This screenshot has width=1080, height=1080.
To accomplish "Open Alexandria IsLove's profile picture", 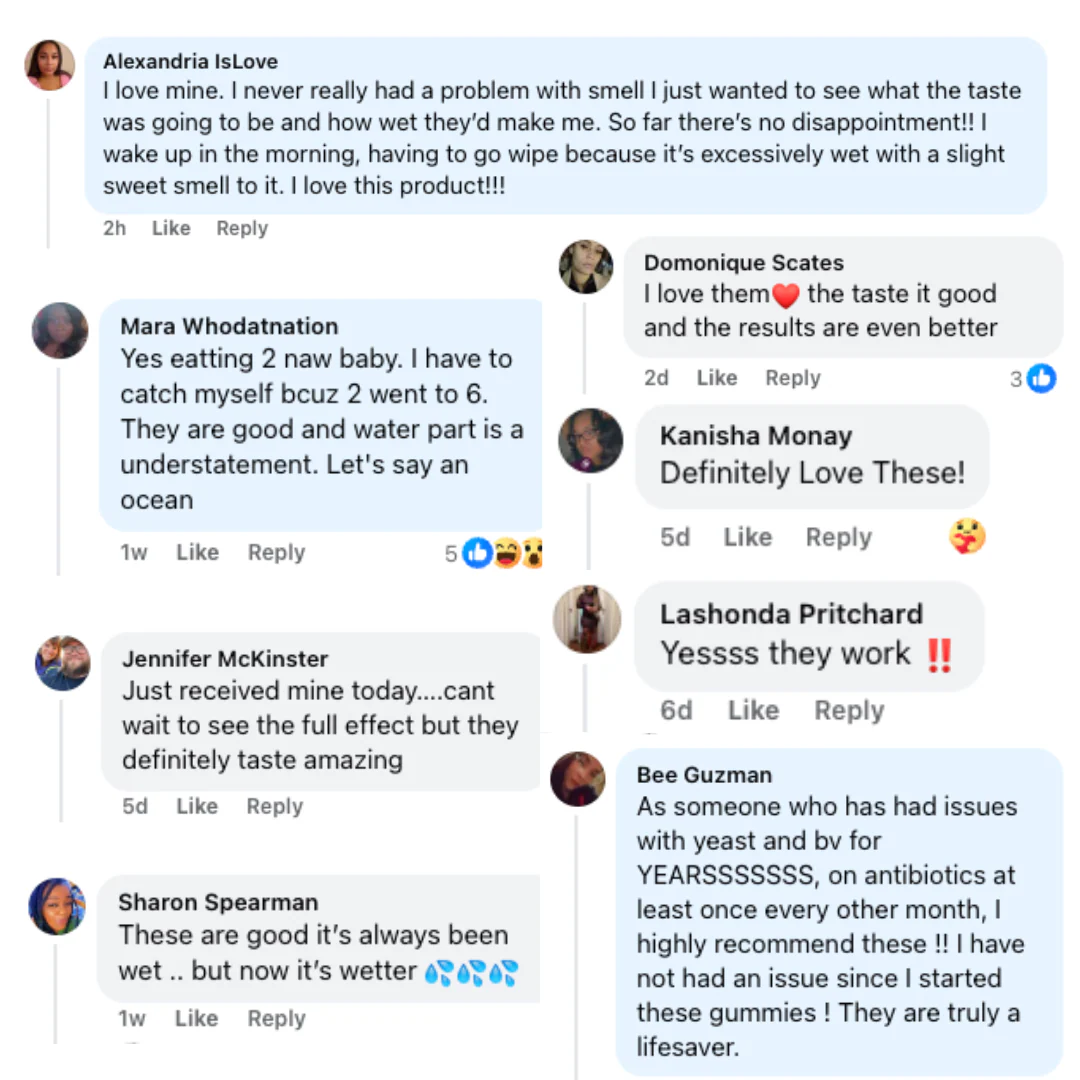I will click(50, 65).
